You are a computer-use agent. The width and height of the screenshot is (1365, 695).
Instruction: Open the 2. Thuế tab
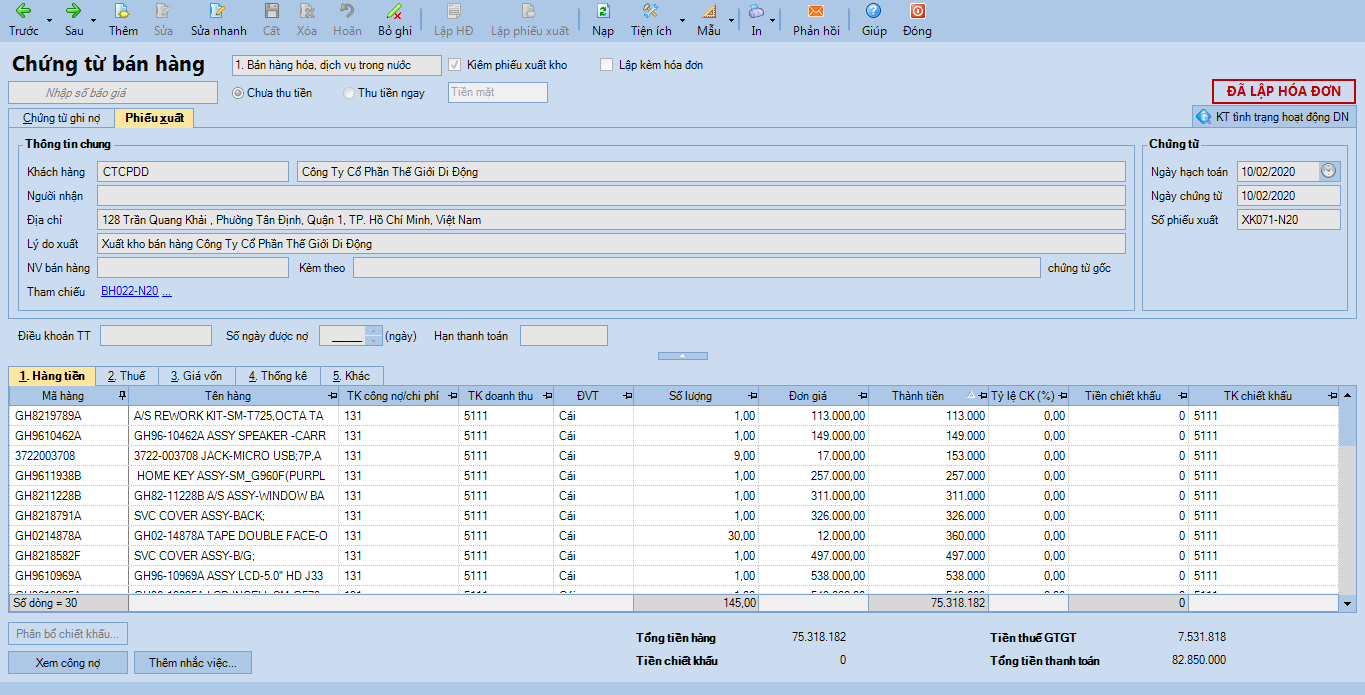tap(127, 376)
